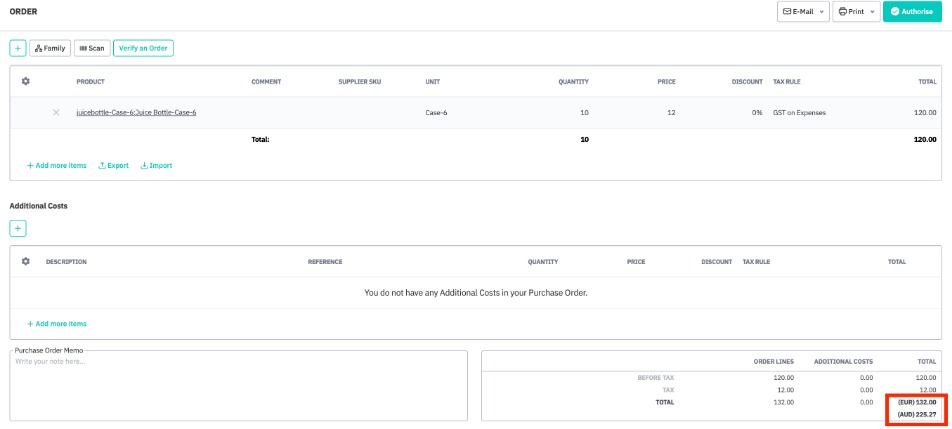The width and height of the screenshot is (952, 429).
Task: Add more items to Additional Costs
Action: coord(57,324)
